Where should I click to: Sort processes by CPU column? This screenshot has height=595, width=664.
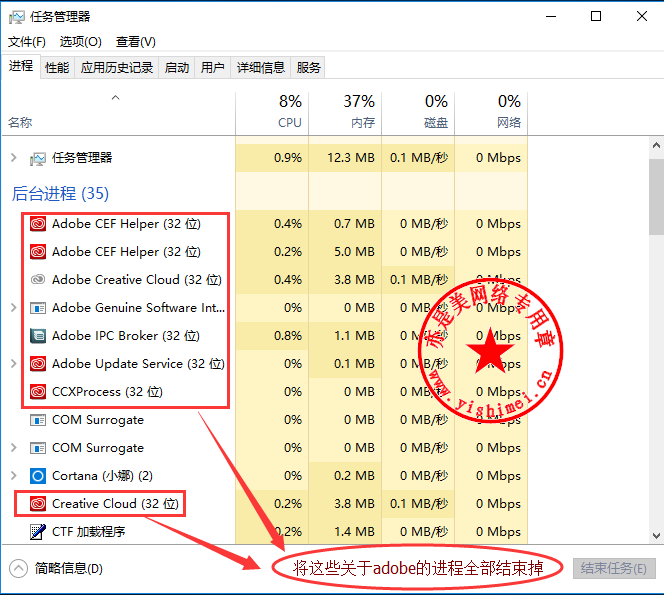point(272,113)
